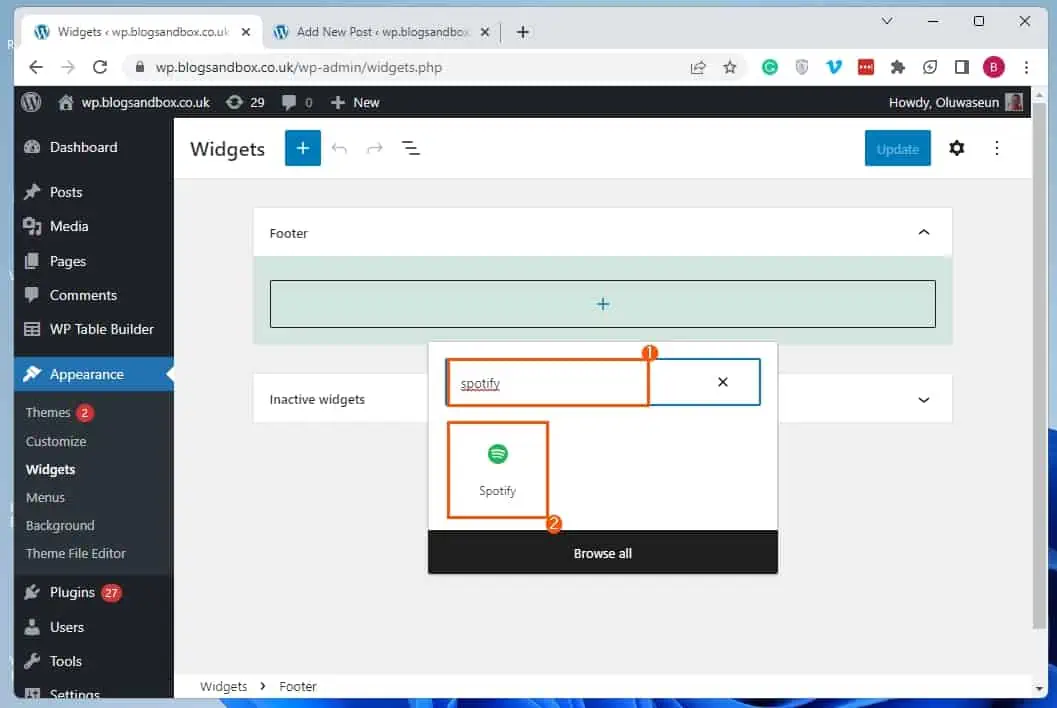The image size is (1057, 708).
Task: Click the redo arrow in Widgets toolbar
Action: [x=375, y=148]
